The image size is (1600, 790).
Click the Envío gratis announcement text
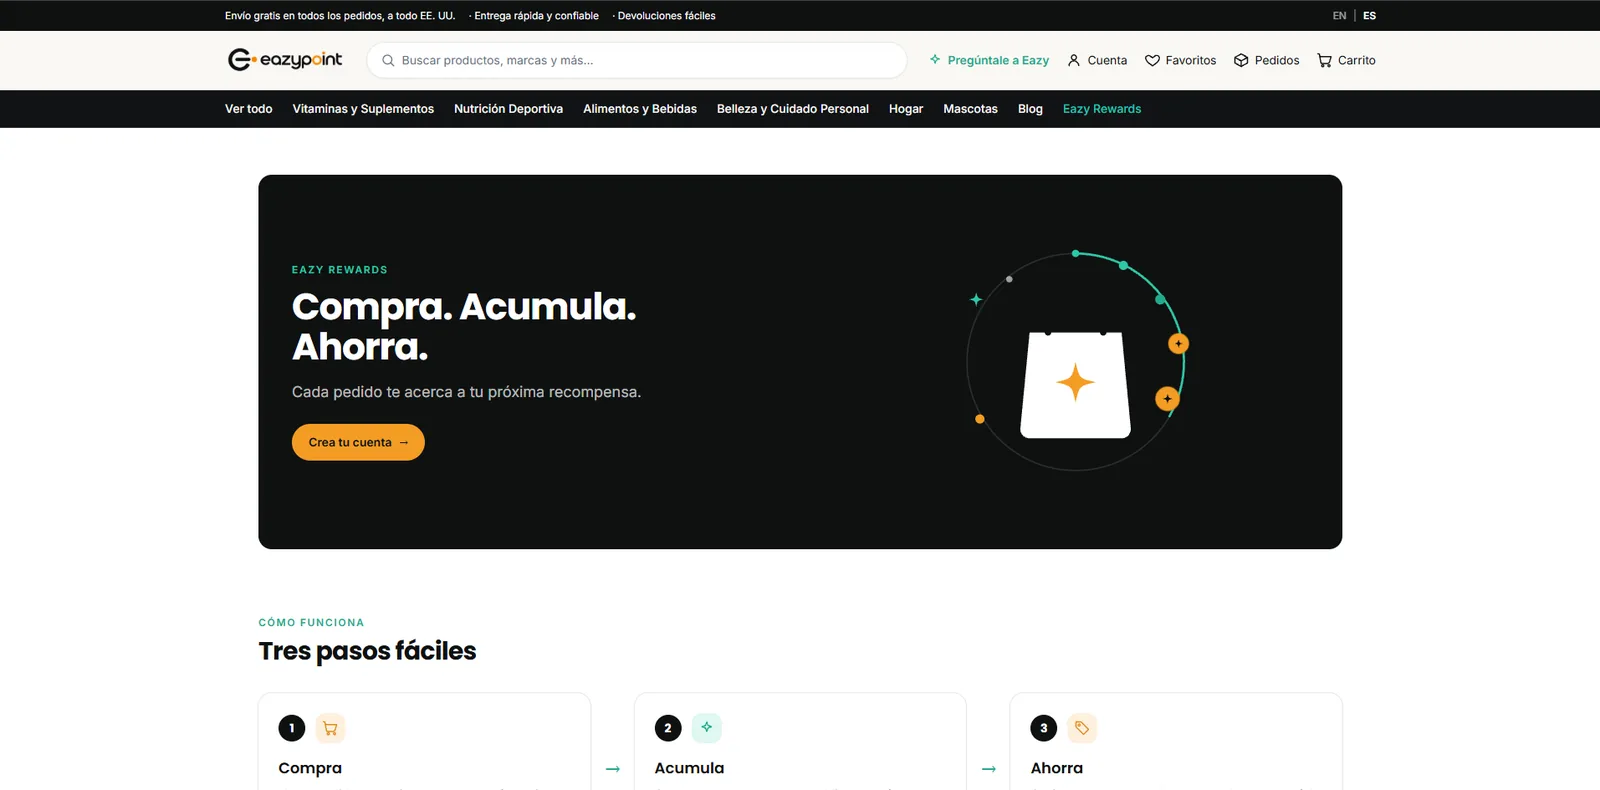(340, 16)
